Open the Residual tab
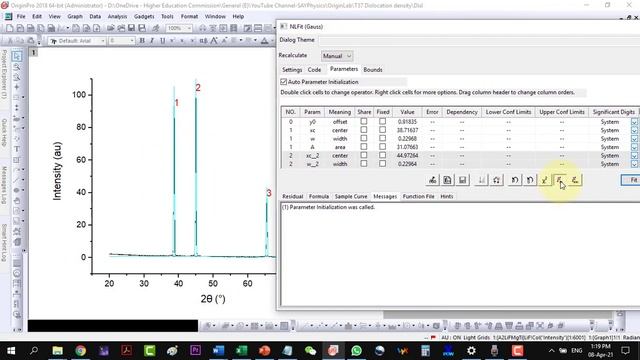The width and height of the screenshot is (640, 360). pyautogui.click(x=293, y=196)
